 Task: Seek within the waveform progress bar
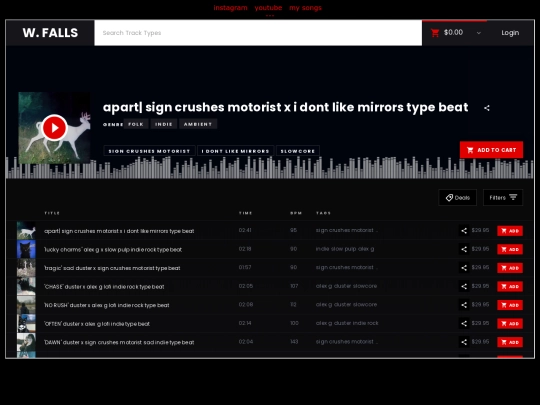coord(270,168)
